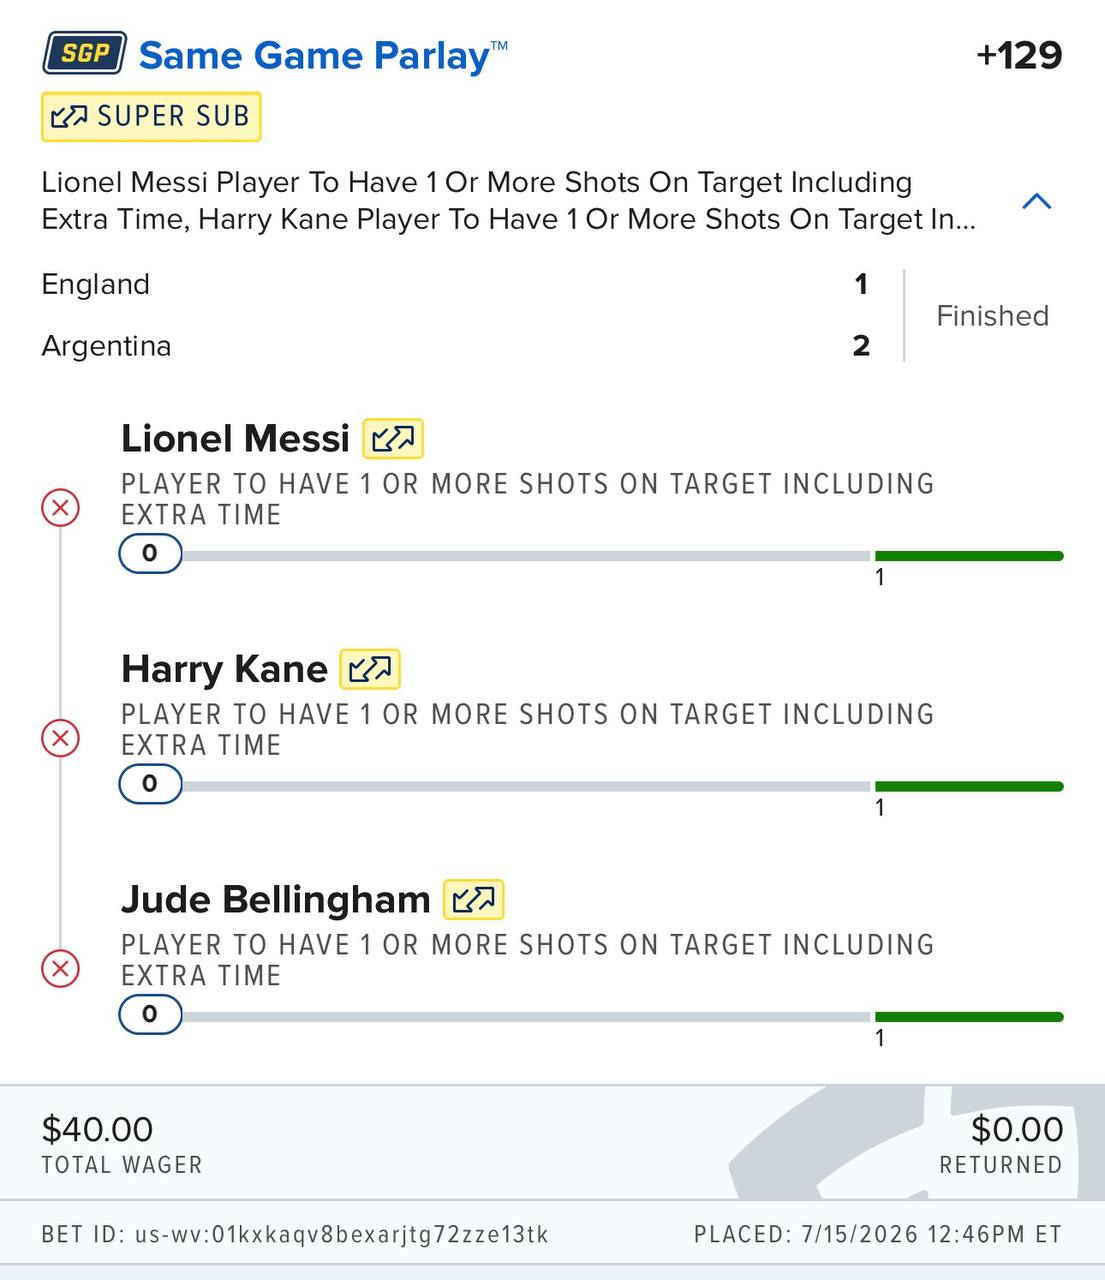This screenshot has height=1280, width=1105.
Task: Click the Bet ID text
Action: (x=295, y=1234)
